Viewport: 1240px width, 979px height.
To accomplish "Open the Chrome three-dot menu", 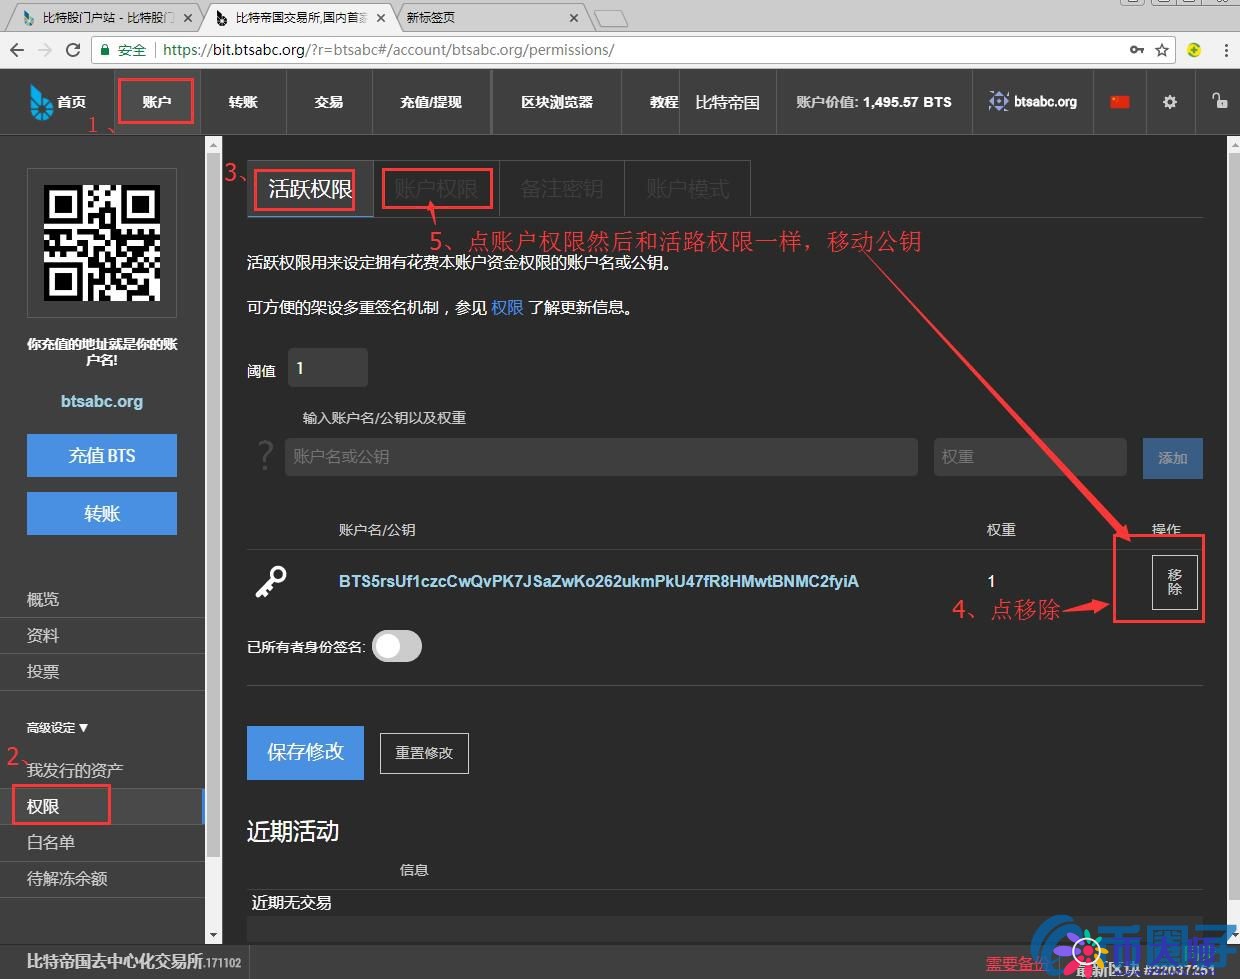I will click(x=1226, y=50).
